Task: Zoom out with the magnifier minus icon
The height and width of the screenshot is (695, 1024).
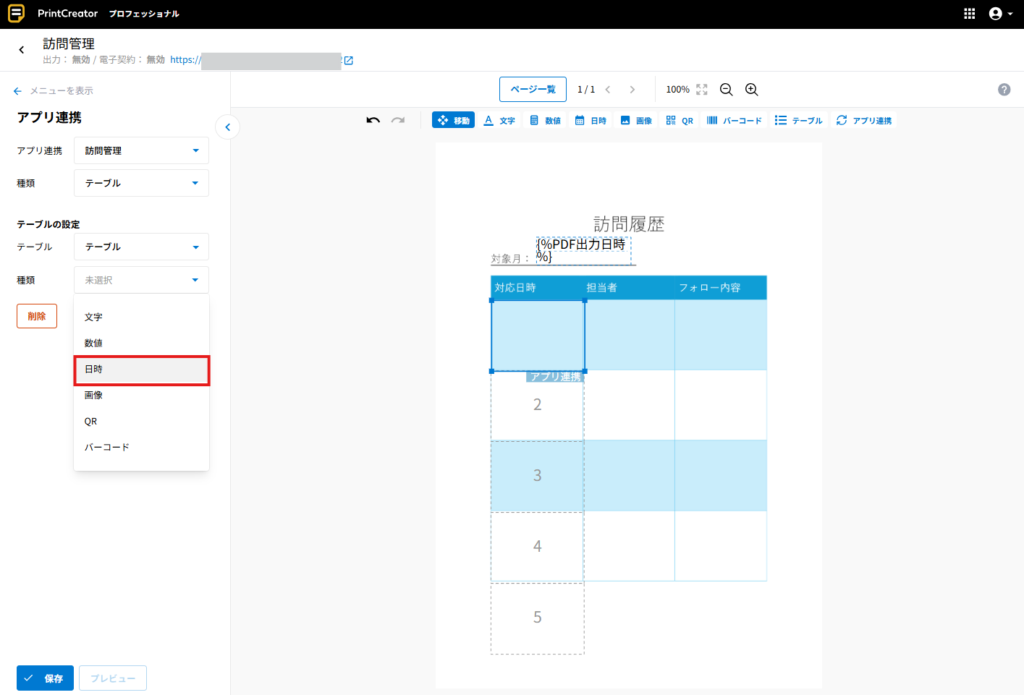Action: [727, 89]
